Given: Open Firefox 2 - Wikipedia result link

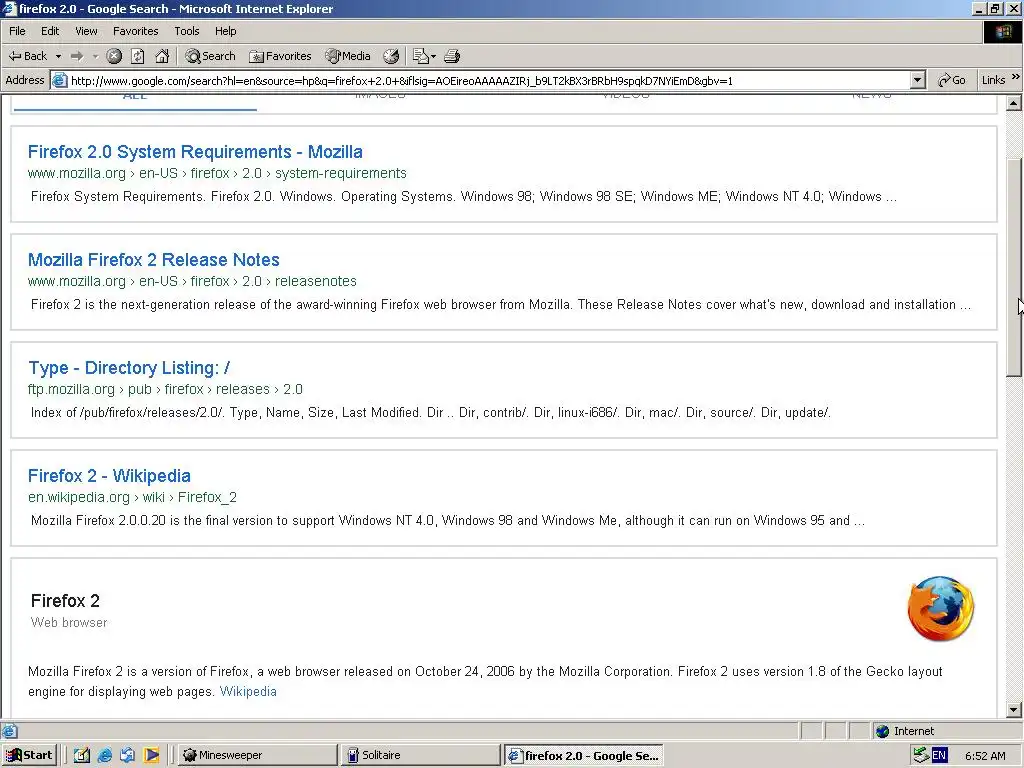Looking at the screenshot, I should pyautogui.click(x=109, y=475).
